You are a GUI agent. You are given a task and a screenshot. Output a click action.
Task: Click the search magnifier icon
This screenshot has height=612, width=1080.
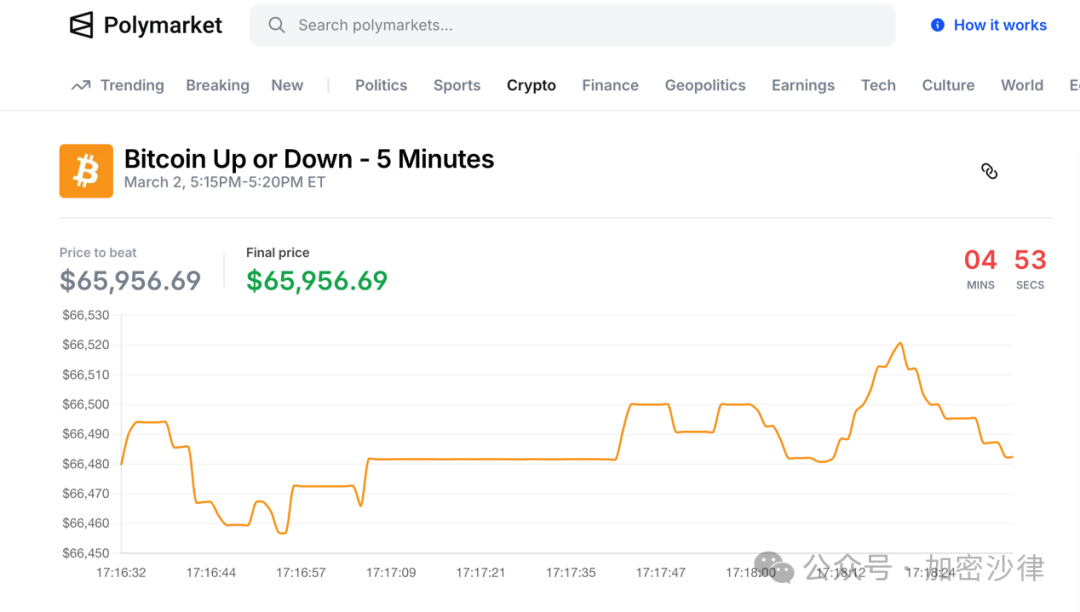277,25
